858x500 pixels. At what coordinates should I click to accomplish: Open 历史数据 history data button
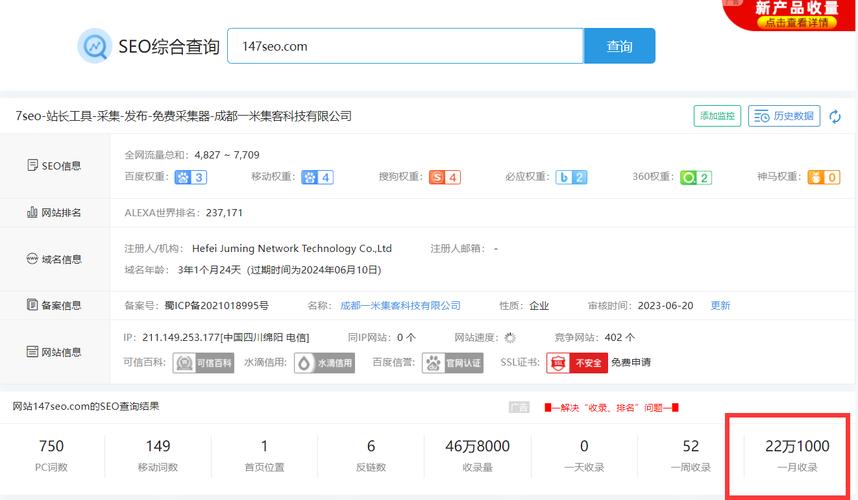pyautogui.click(x=784, y=116)
